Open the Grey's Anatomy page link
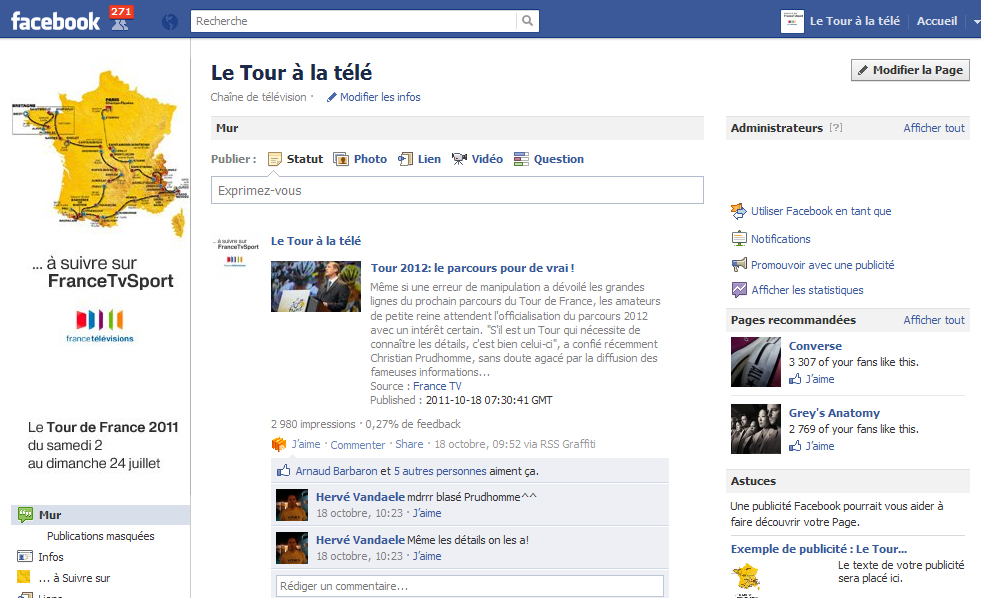This screenshot has width=981, height=598. [834, 413]
